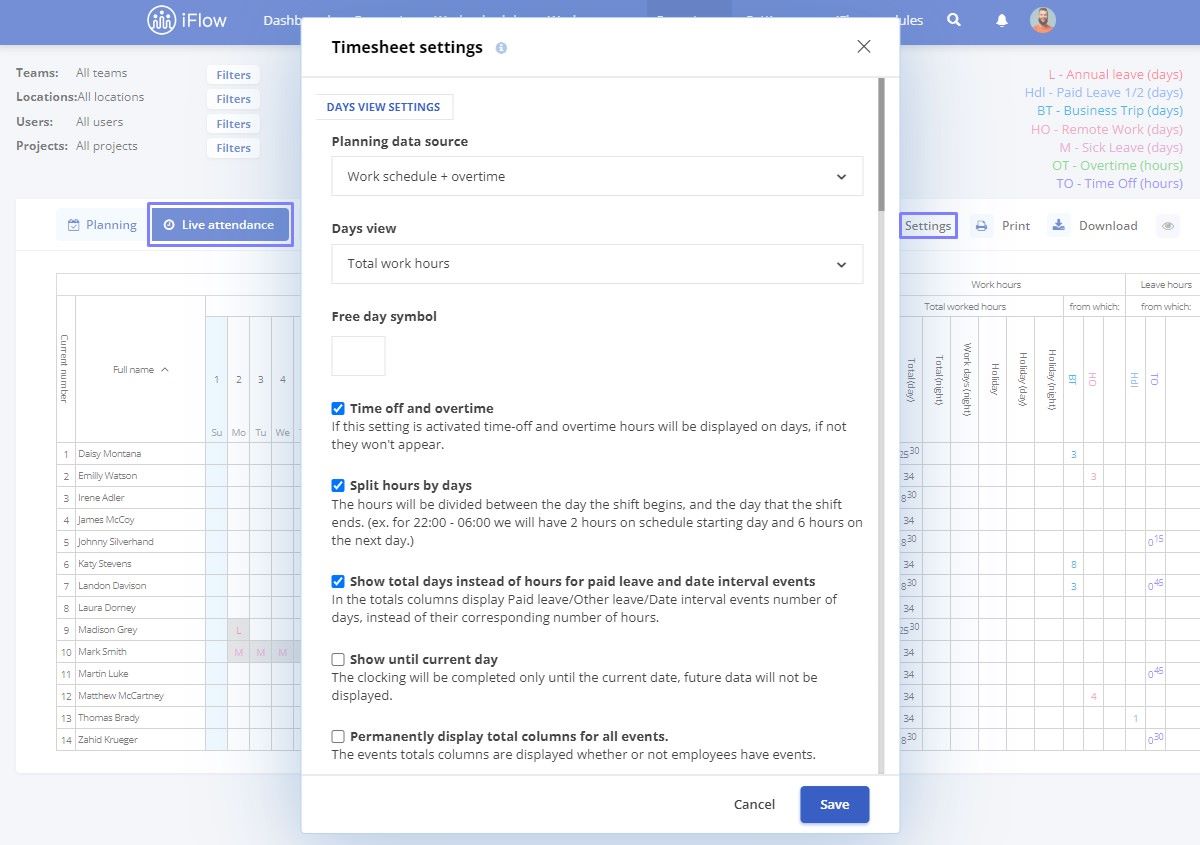
Task: Sort by the Full name column arrow
Action: coord(165,369)
